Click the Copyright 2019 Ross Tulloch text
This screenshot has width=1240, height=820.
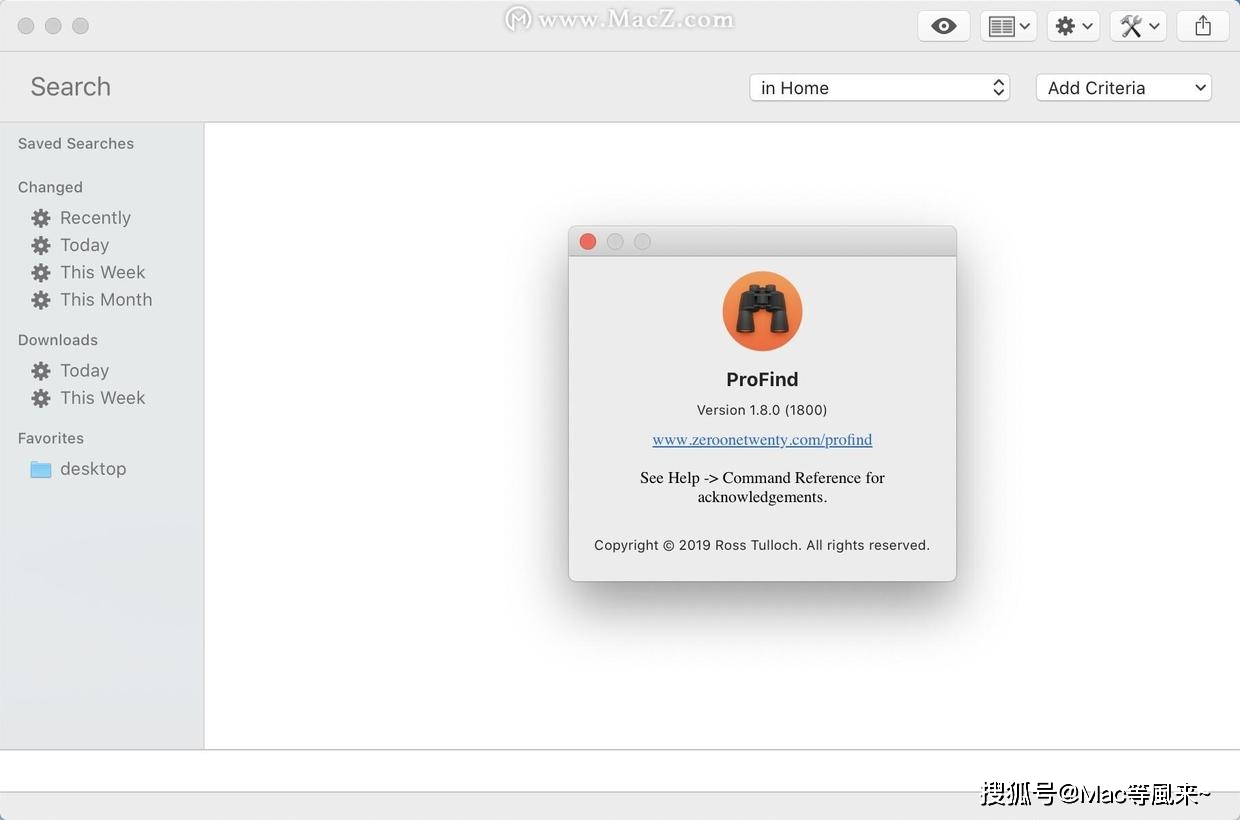[x=762, y=545]
